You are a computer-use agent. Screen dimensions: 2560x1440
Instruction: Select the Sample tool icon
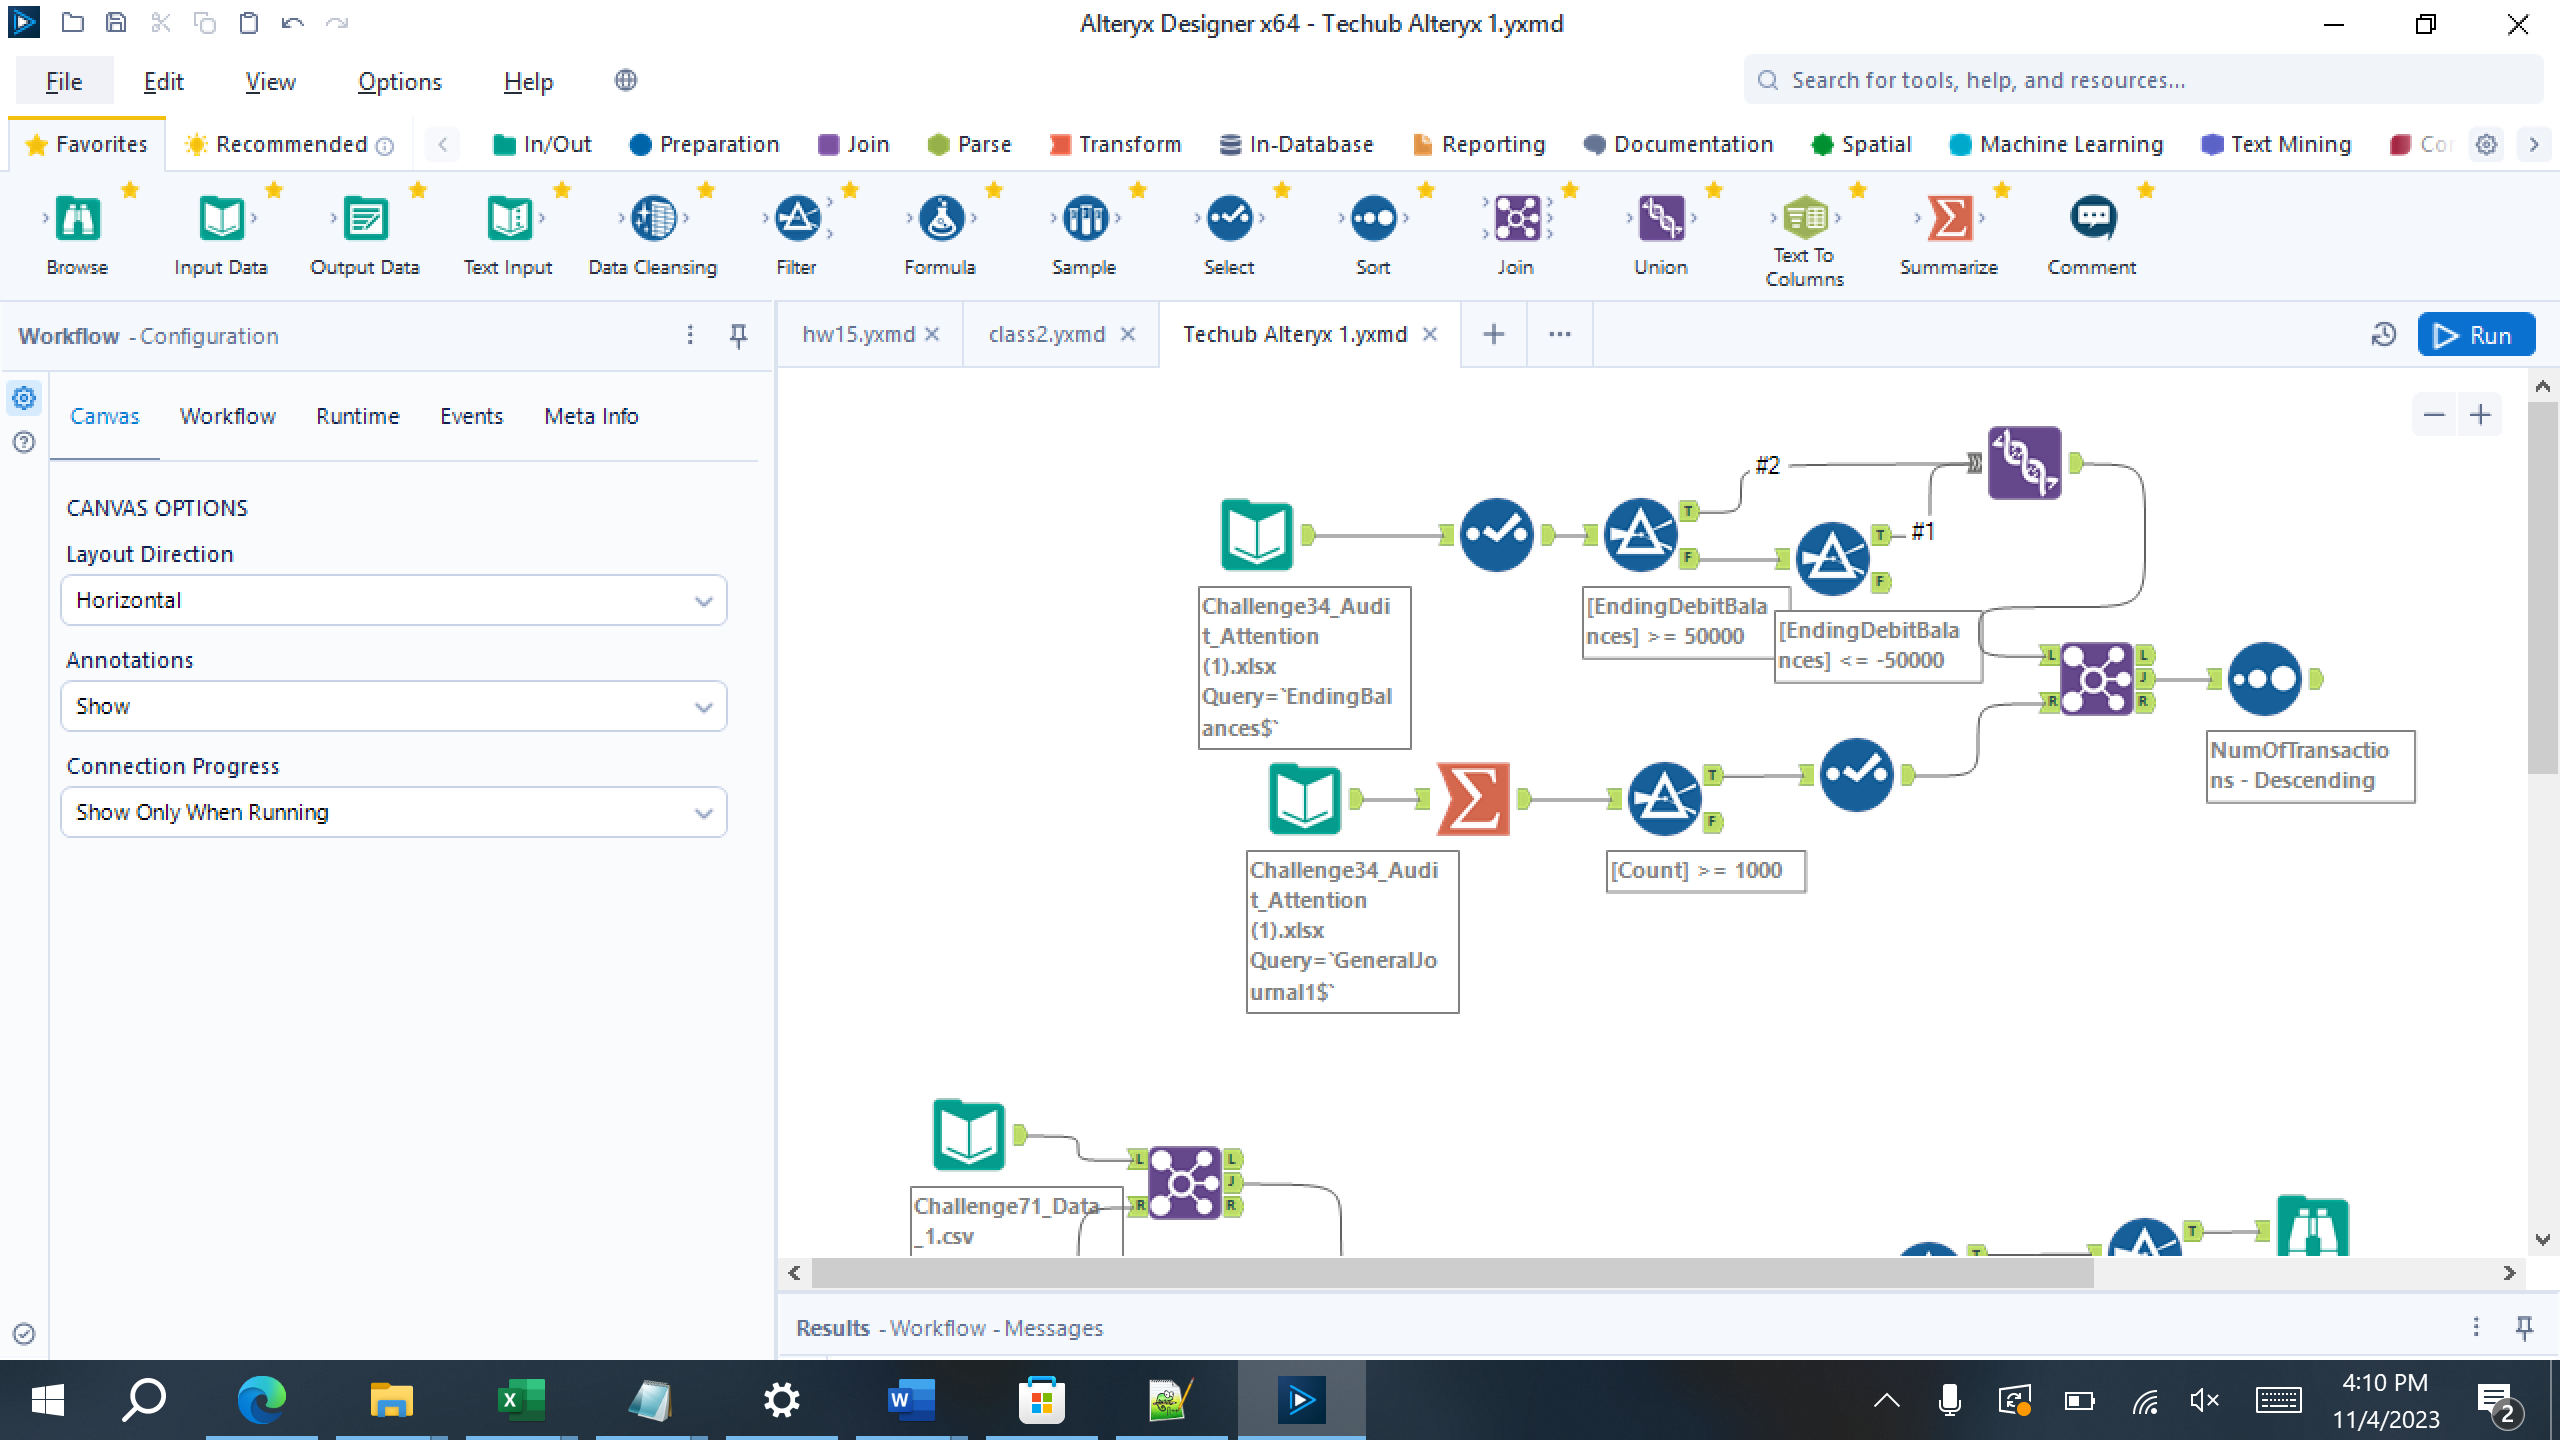pyautogui.click(x=1085, y=218)
